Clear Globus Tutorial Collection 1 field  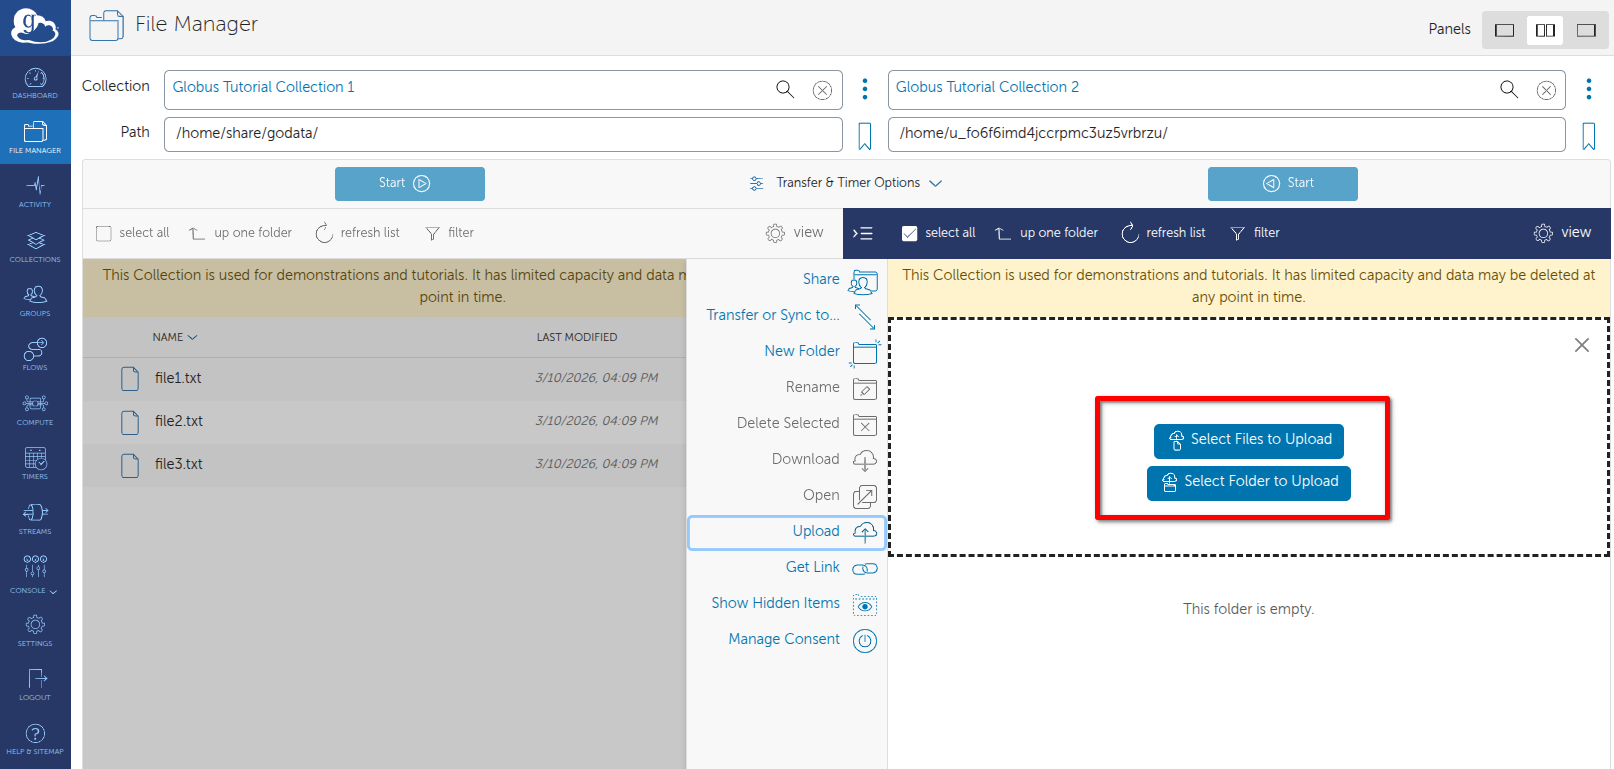click(x=822, y=90)
